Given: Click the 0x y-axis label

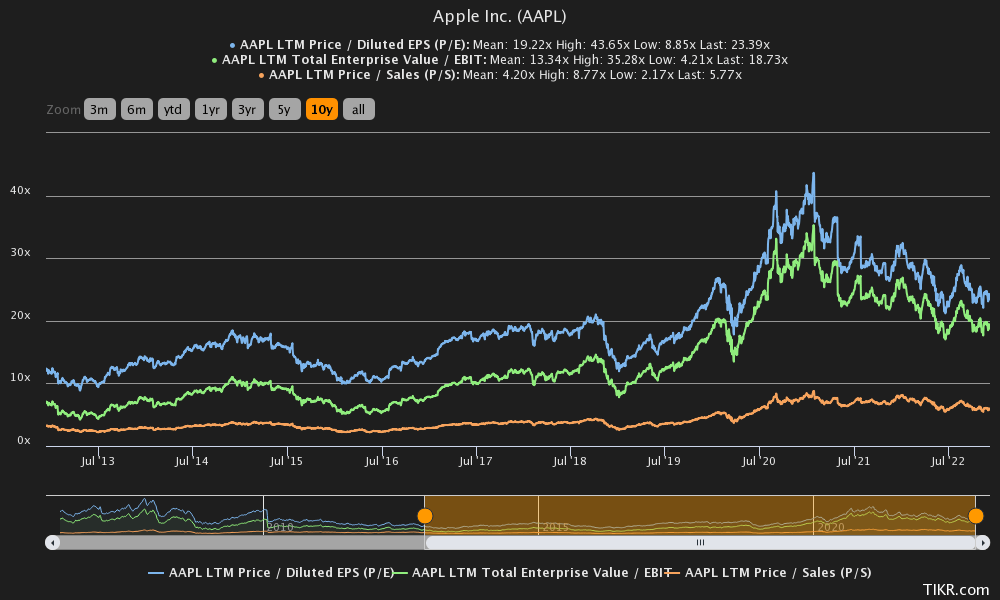Looking at the screenshot, I should [24, 441].
